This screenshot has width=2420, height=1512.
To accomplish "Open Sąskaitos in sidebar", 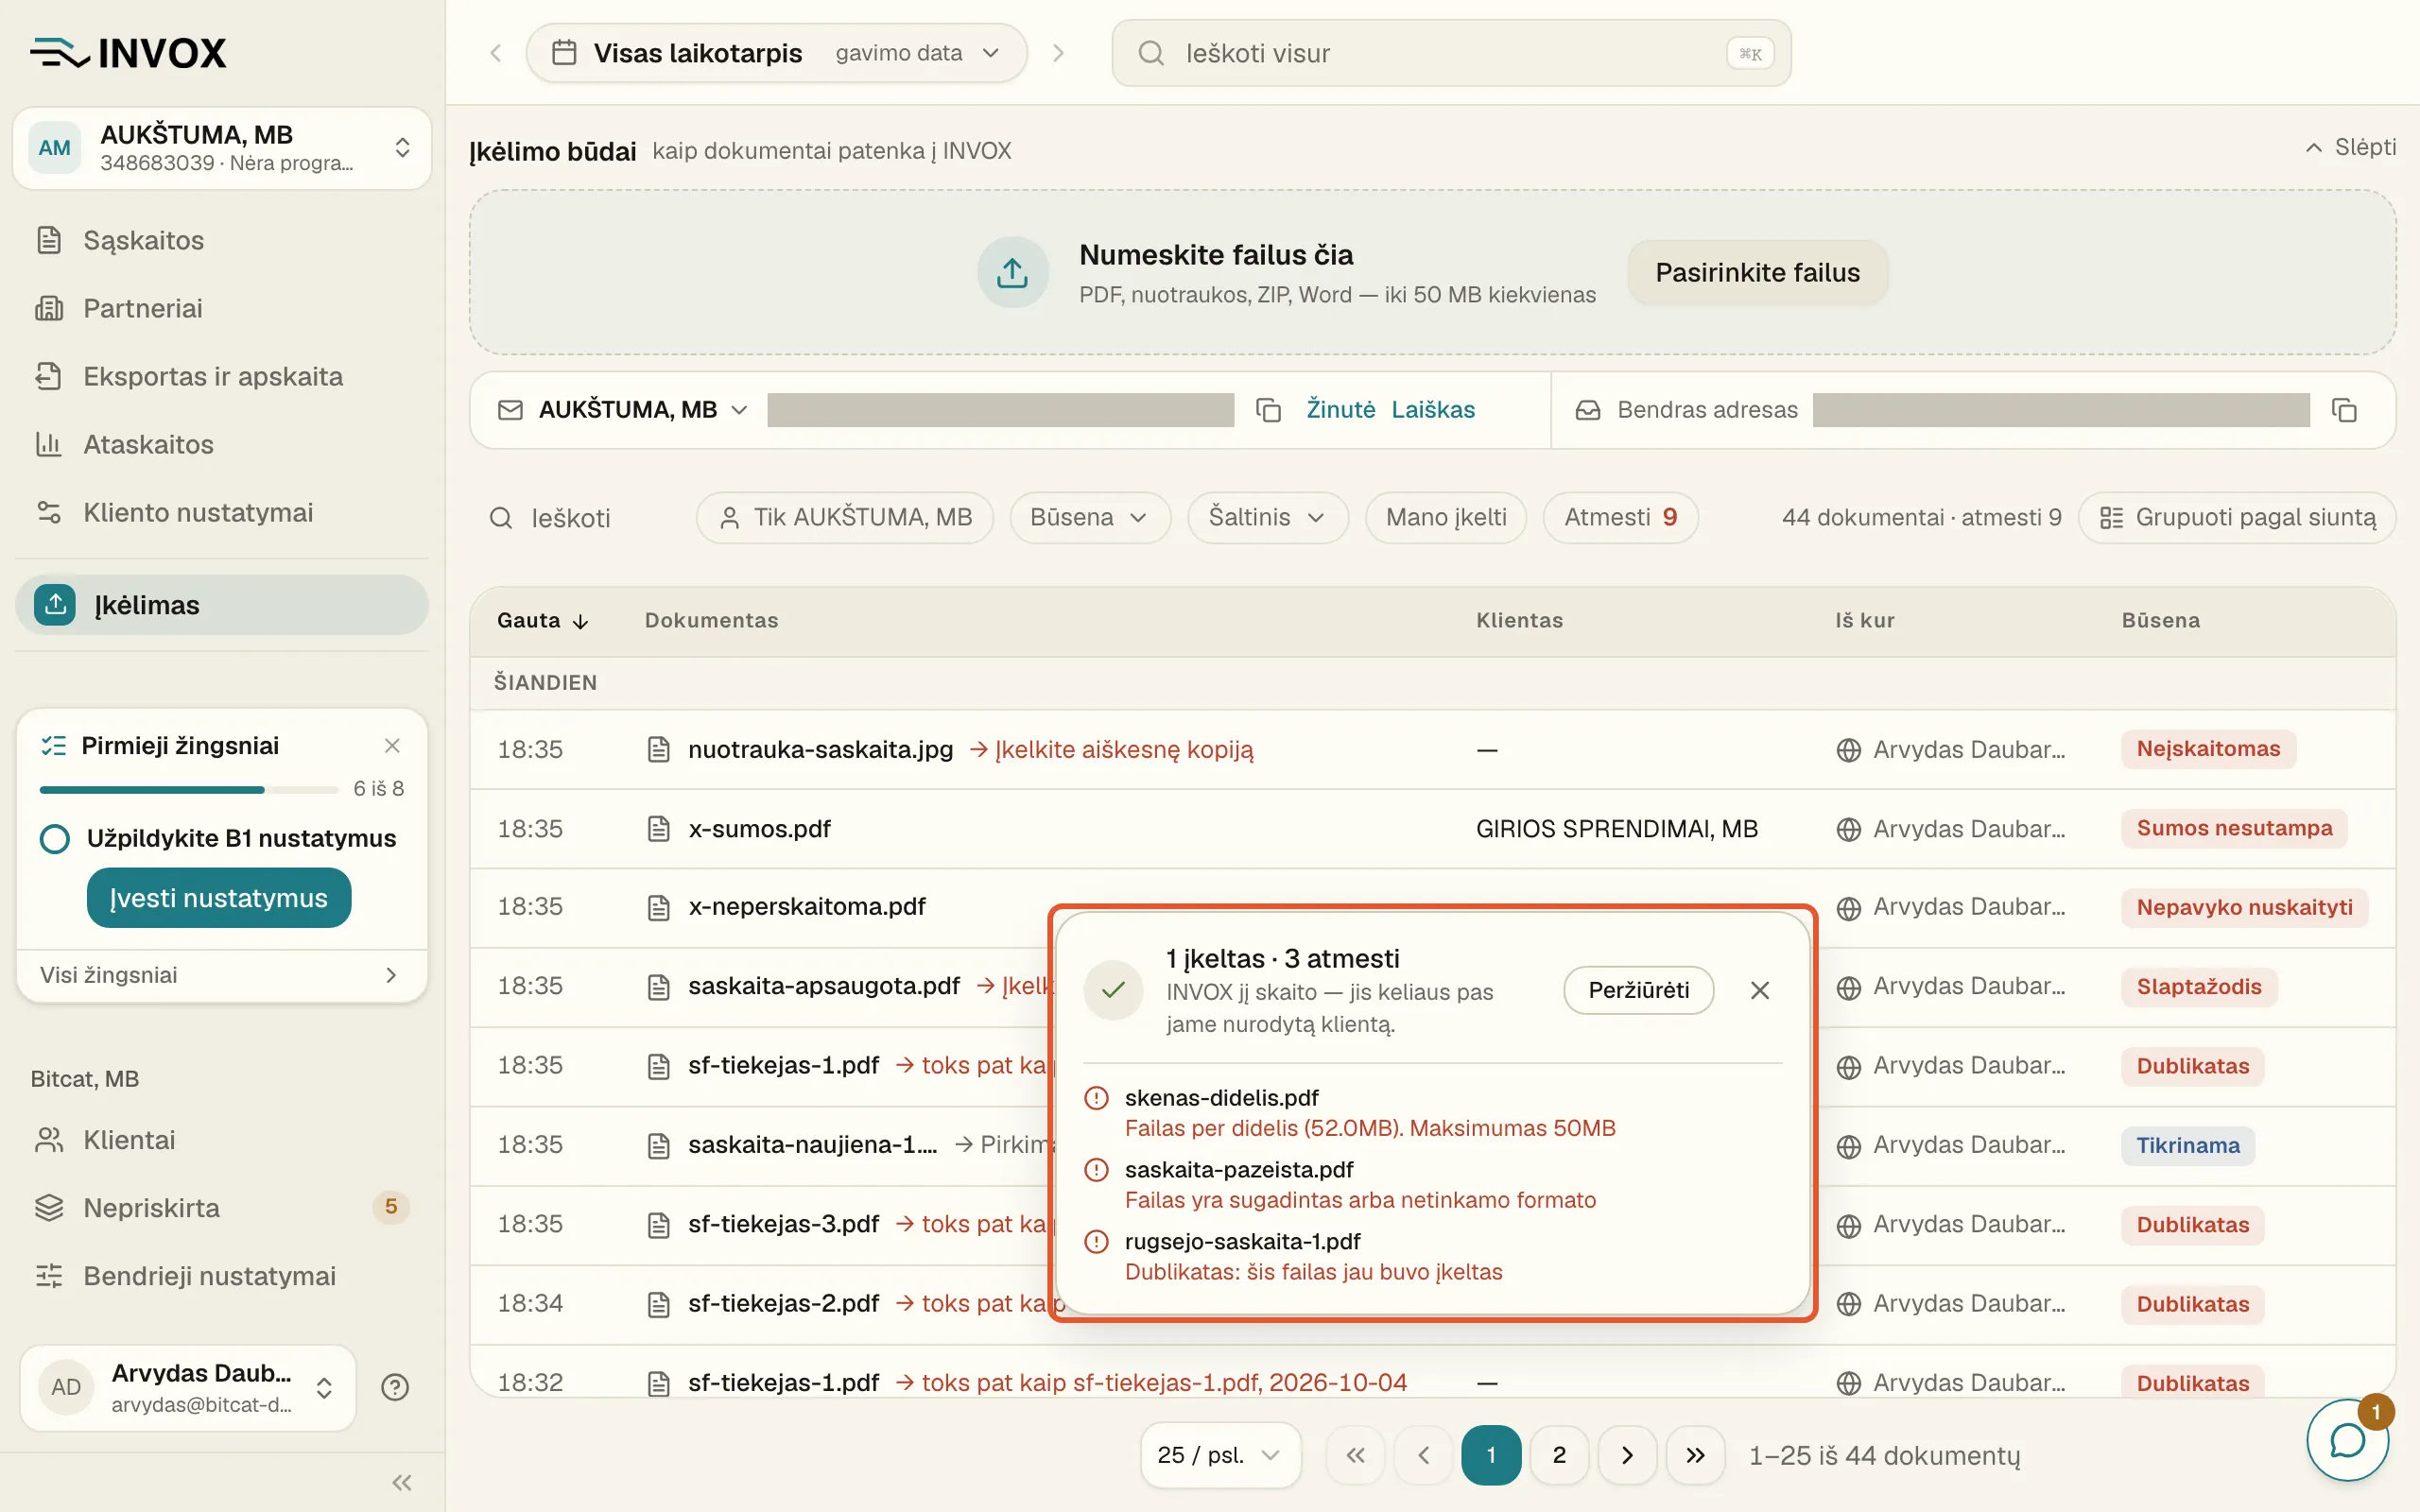I will (222, 240).
